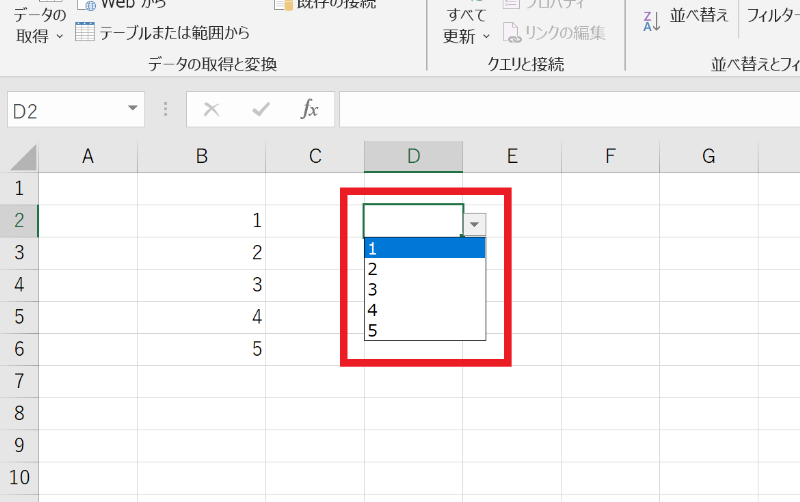
Task: Select row 5 header
Action: point(19,317)
